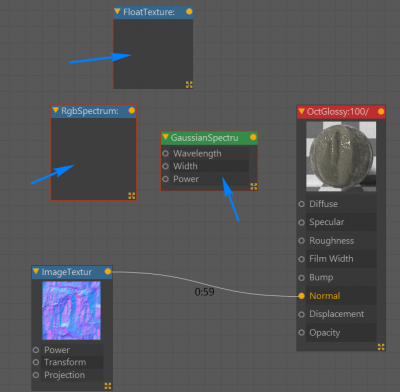Image resolution: width=400 pixels, height=392 pixels.
Task: Click the normal map image thumbnail
Action: [71, 310]
